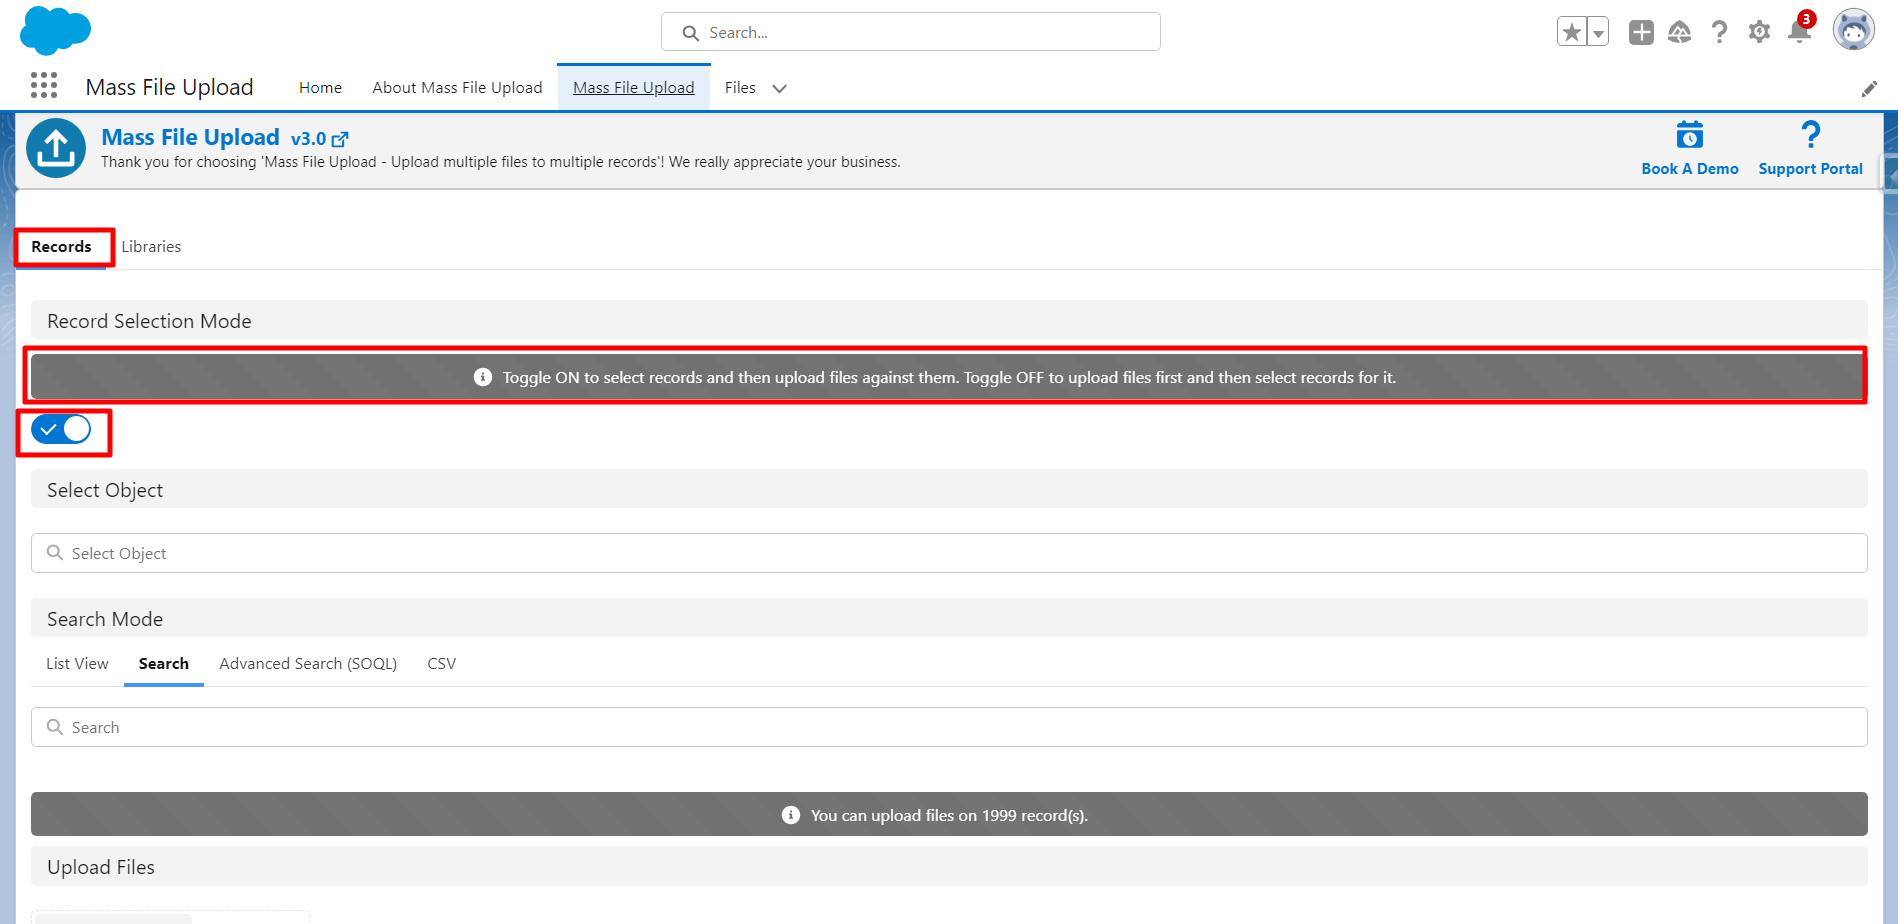Screen dimensions: 1898x924
Task: Click the Favorites star icon
Action: (x=1572, y=32)
